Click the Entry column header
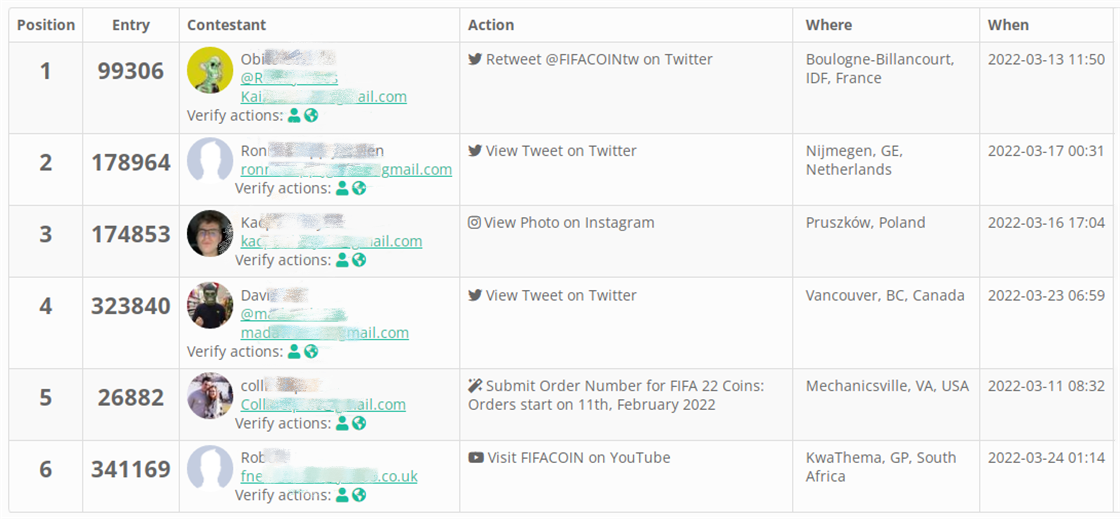The width and height of the screenshot is (1120, 519). pos(131,25)
